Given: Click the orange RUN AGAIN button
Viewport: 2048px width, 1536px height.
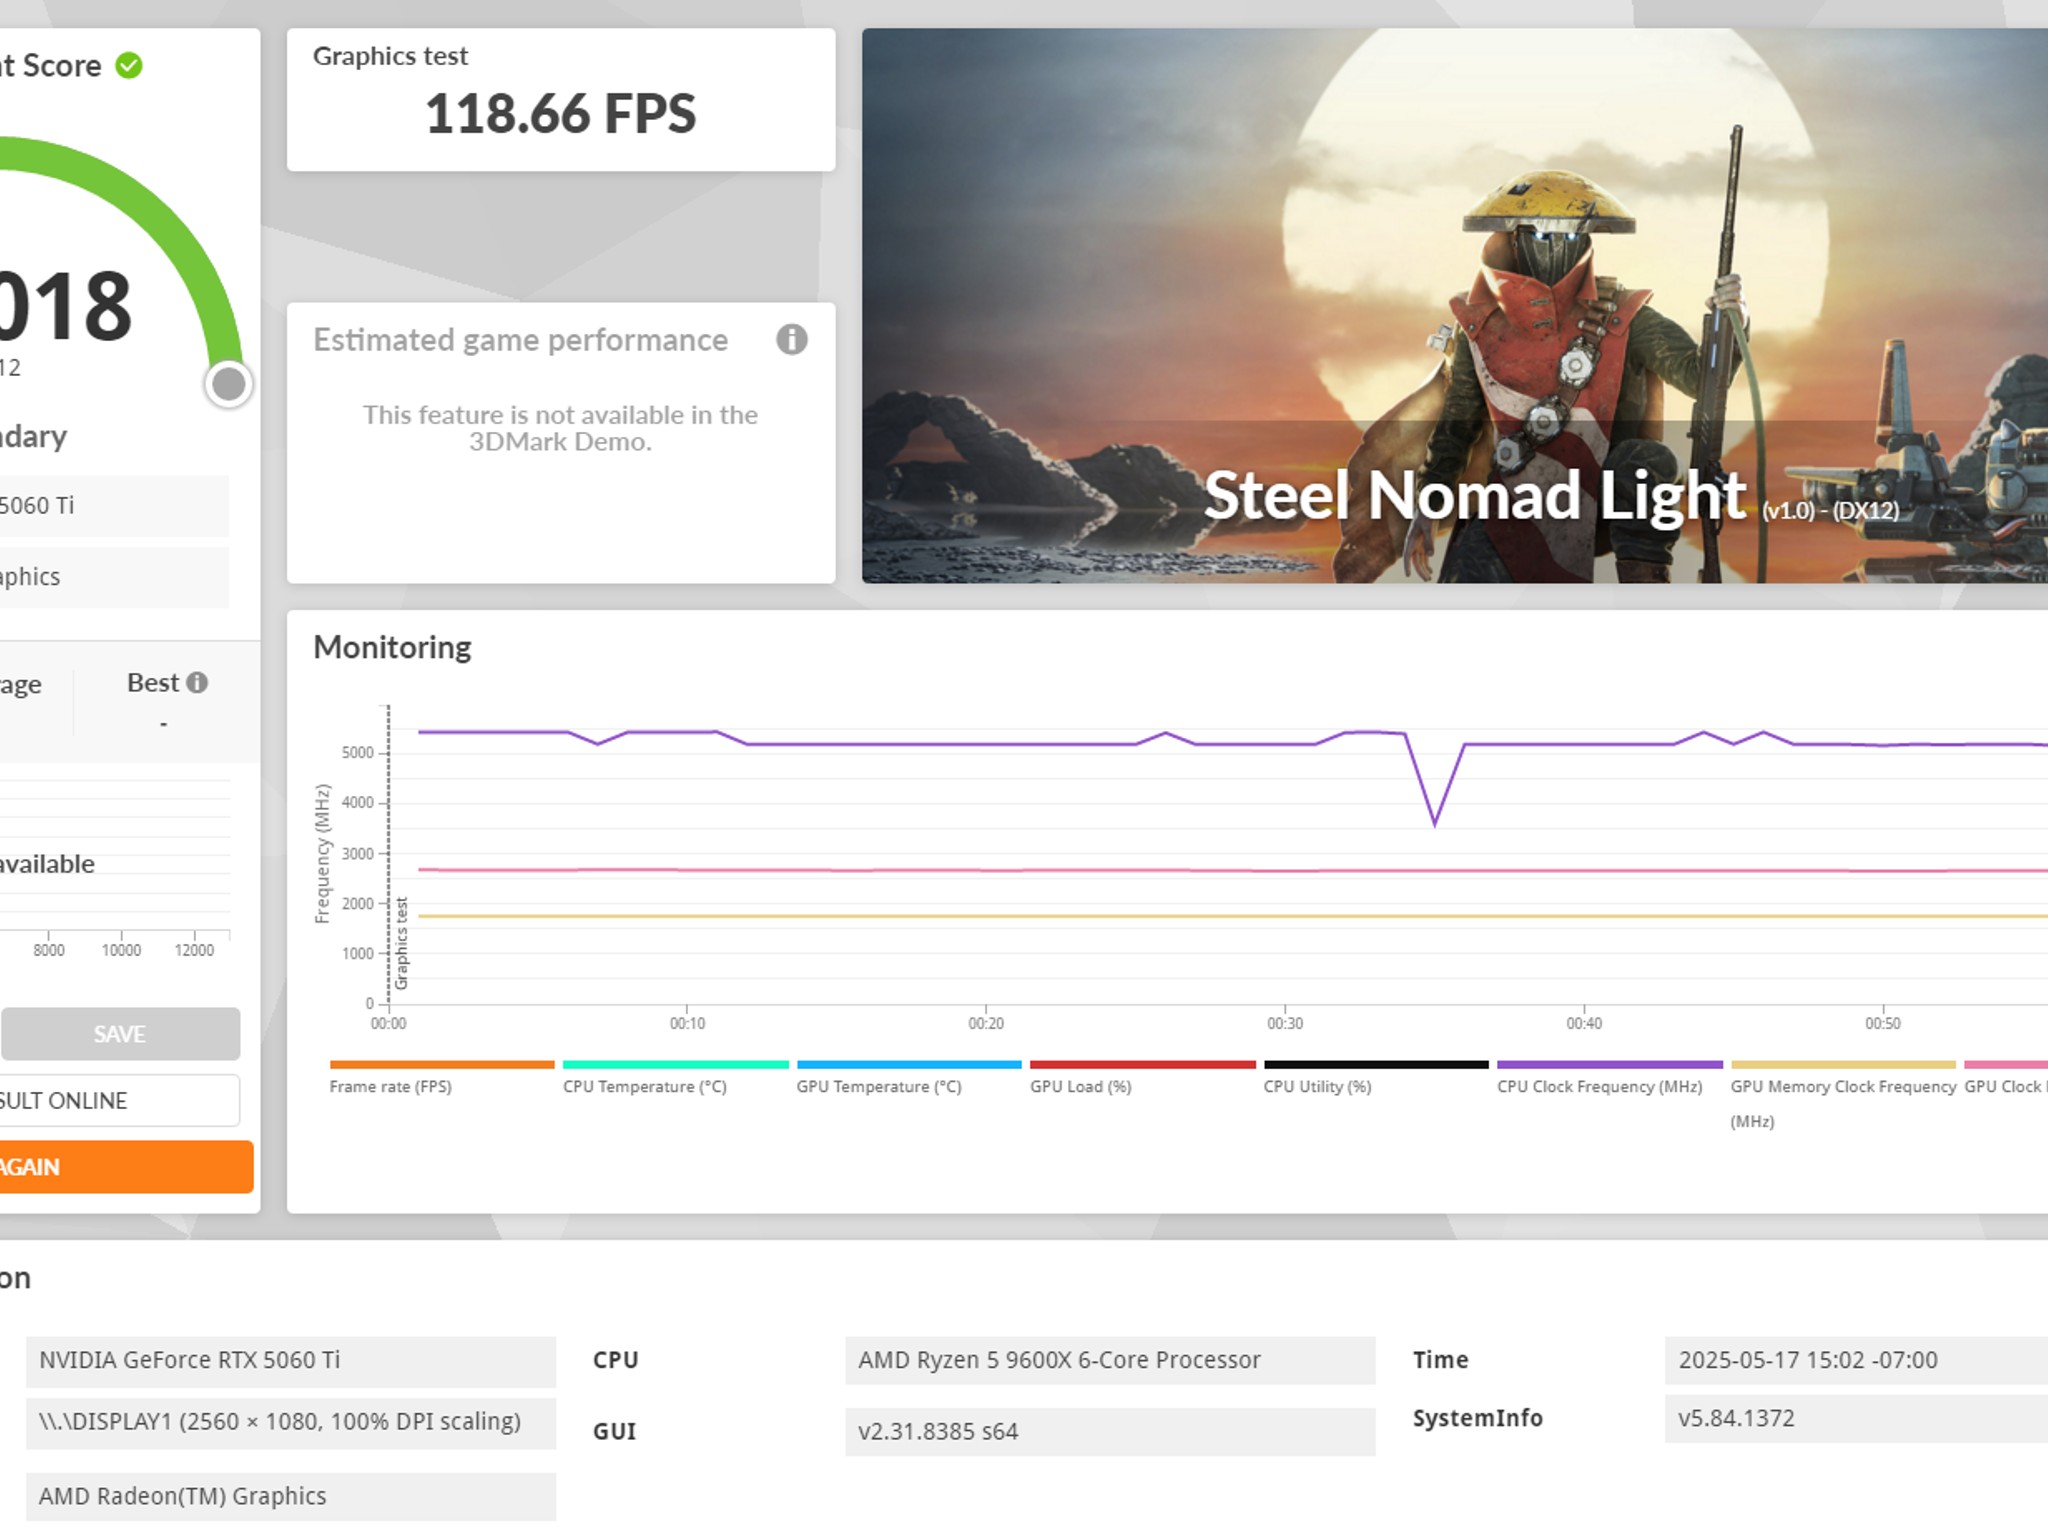Looking at the screenshot, I should click(x=126, y=1167).
